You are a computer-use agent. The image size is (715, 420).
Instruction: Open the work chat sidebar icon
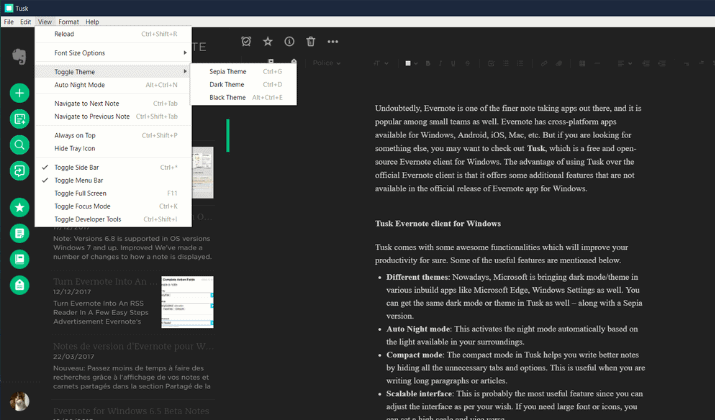point(19,171)
